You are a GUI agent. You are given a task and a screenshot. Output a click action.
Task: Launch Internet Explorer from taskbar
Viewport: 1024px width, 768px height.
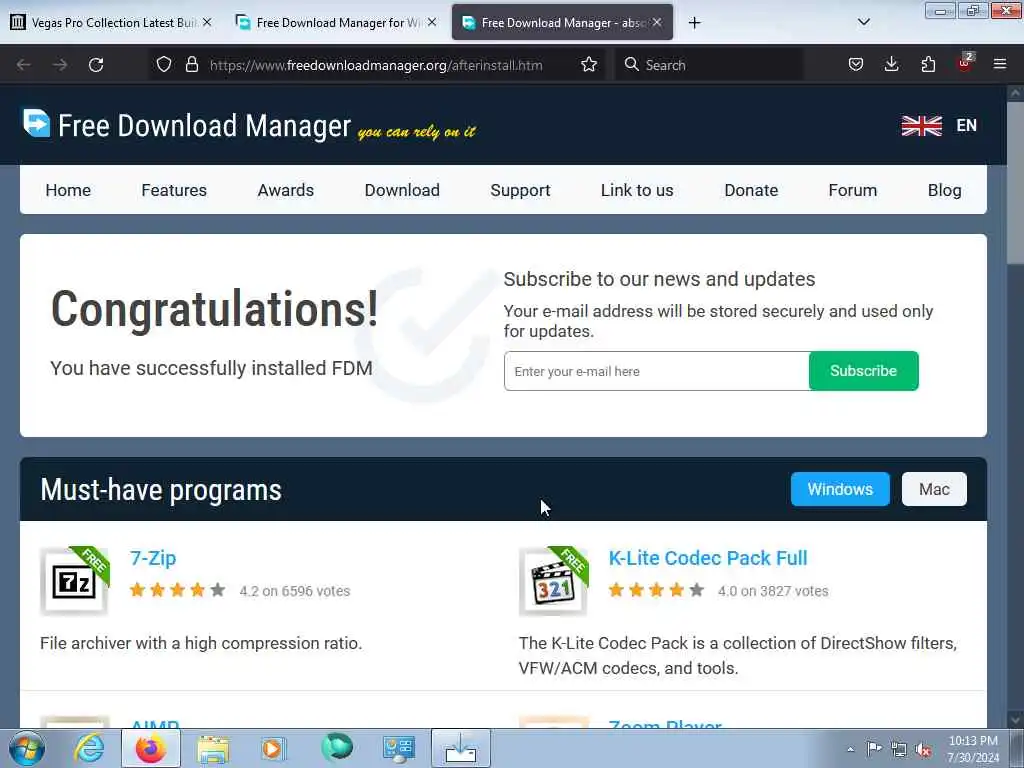[89, 748]
